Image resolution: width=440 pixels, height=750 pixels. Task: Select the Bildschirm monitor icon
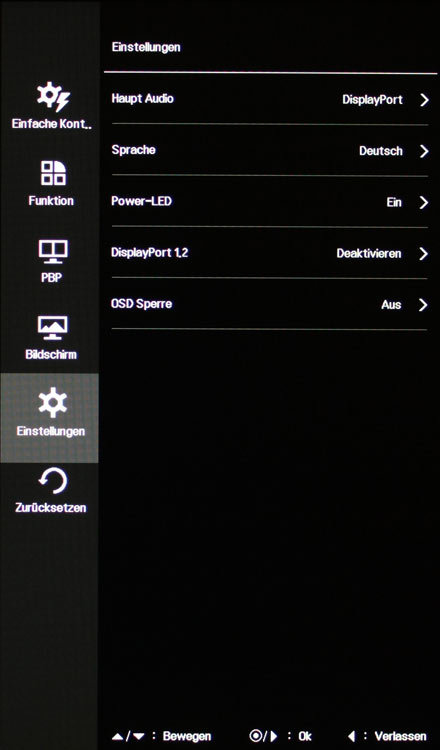point(53,329)
